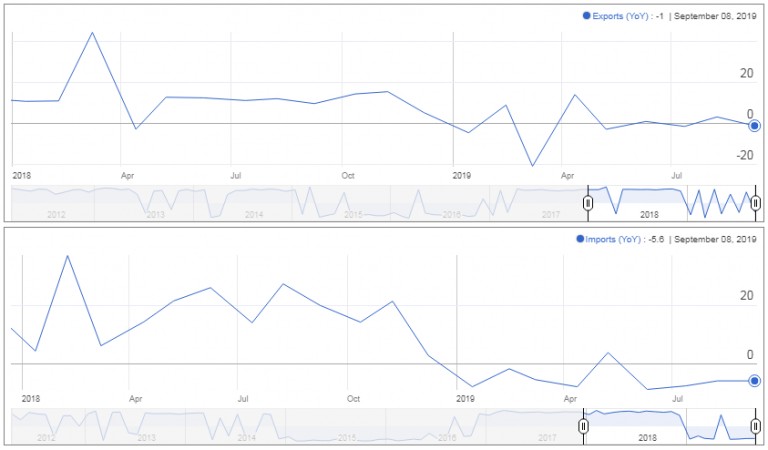Grab the left range handle of the Exports navigator
Image resolution: width=768 pixels, height=450 pixels.
(588, 203)
